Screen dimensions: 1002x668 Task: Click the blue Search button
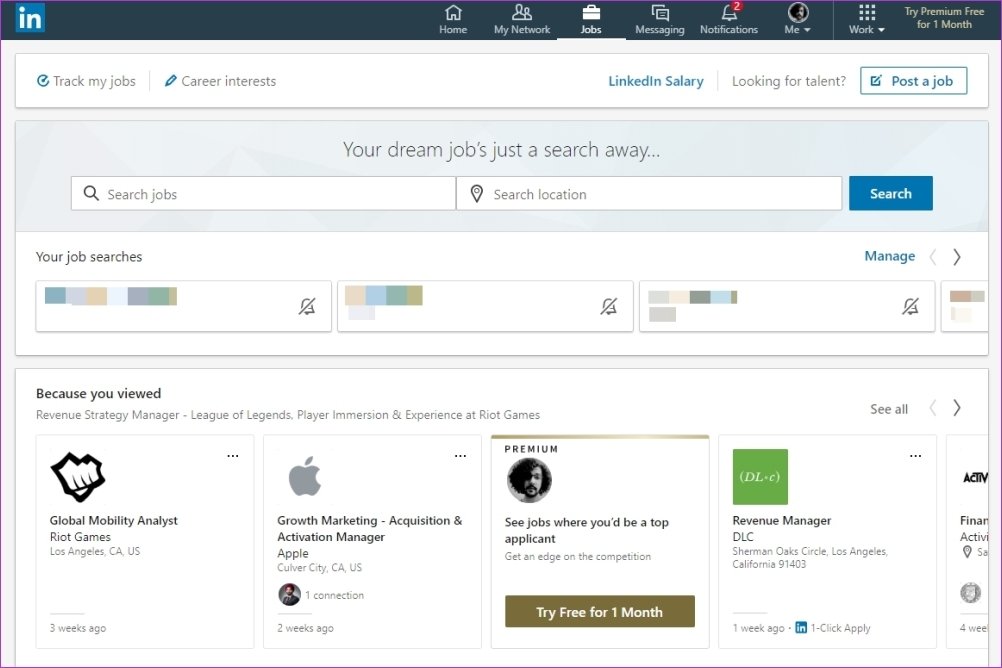pyautogui.click(x=891, y=193)
